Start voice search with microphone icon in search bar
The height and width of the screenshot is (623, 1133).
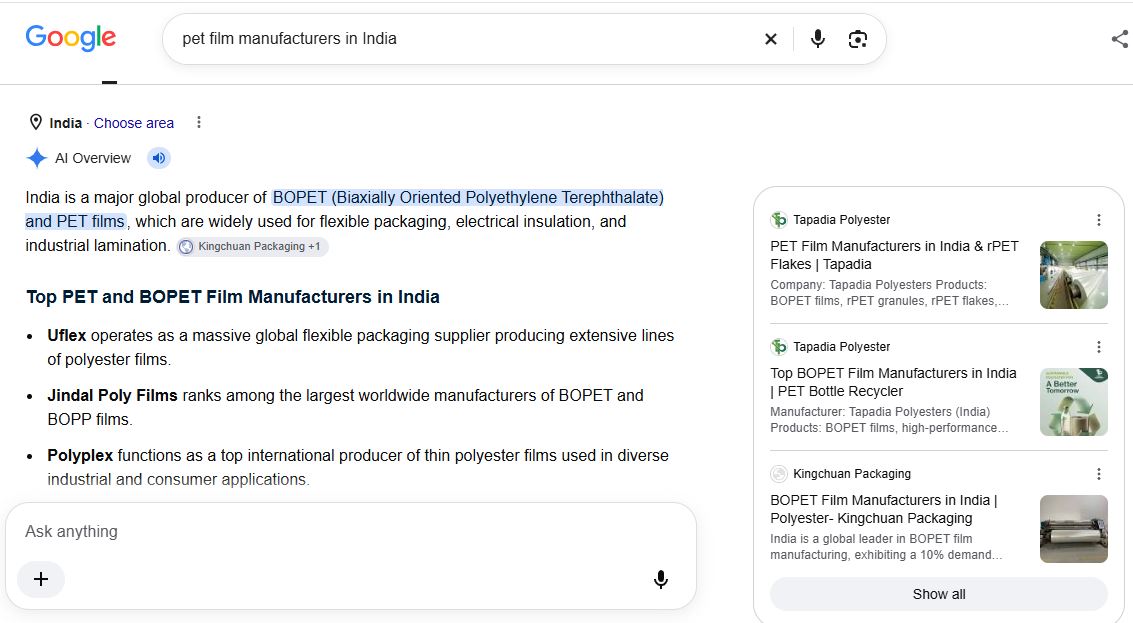[x=817, y=39]
